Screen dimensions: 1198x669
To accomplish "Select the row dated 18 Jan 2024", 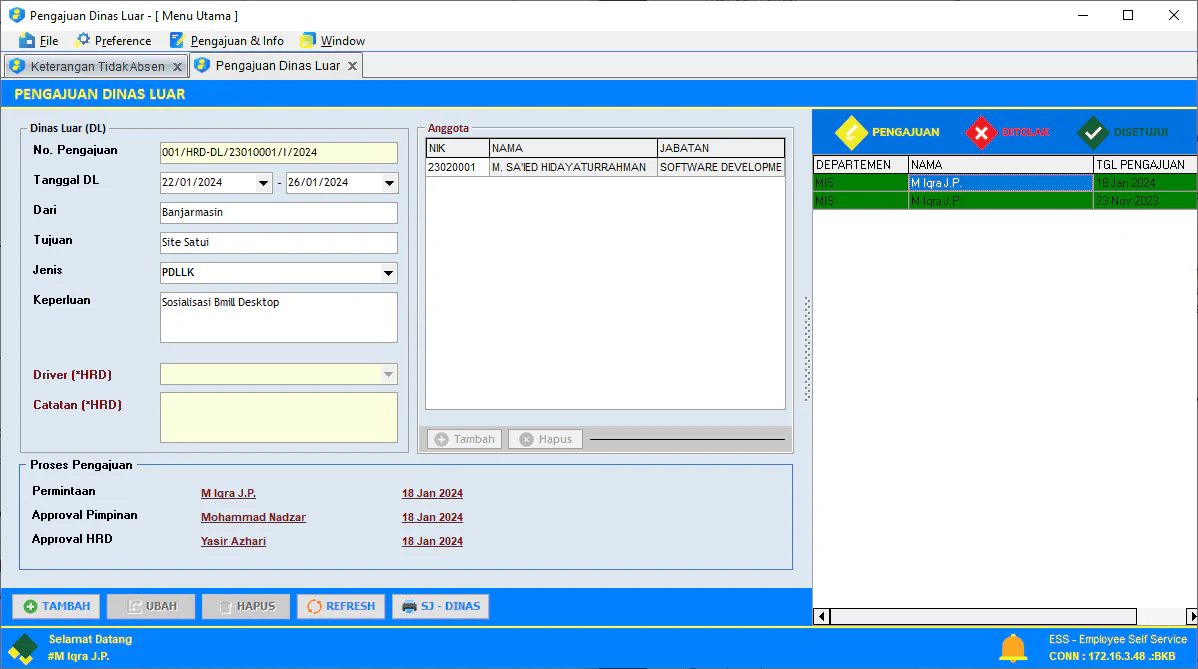I will pyautogui.click(x=1005, y=183).
